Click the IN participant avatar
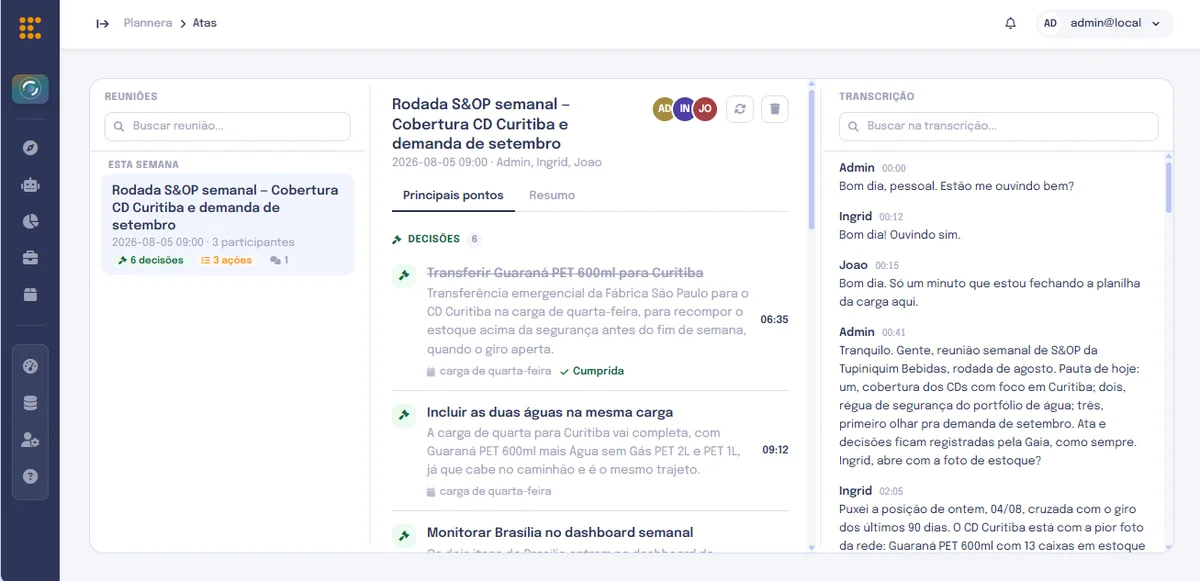 tap(685, 109)
